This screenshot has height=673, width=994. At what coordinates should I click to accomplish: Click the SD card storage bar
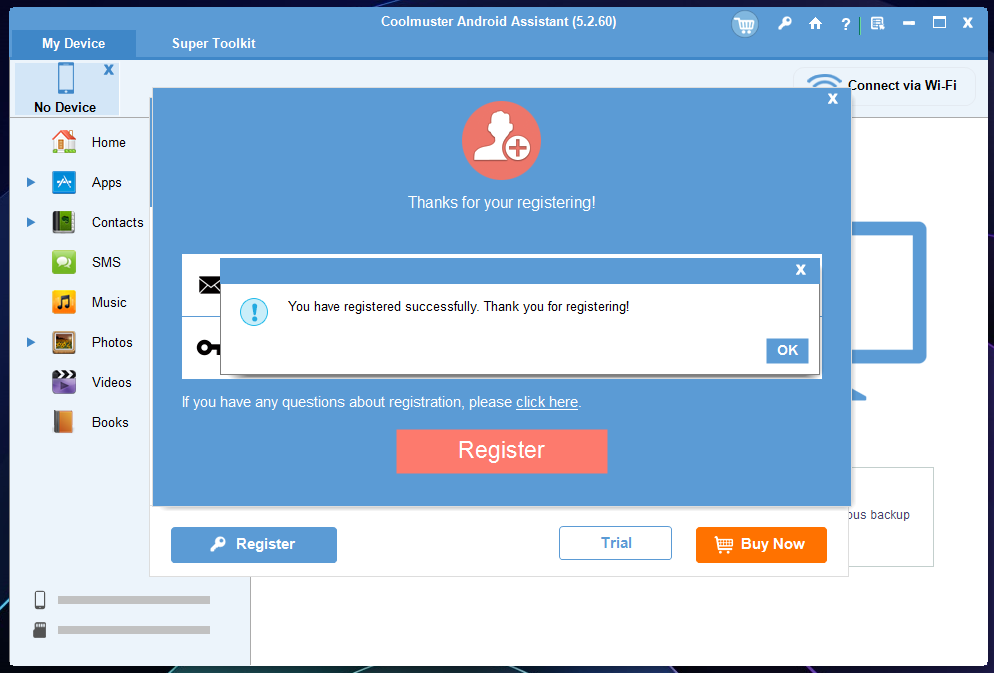(x=134, y=630)
